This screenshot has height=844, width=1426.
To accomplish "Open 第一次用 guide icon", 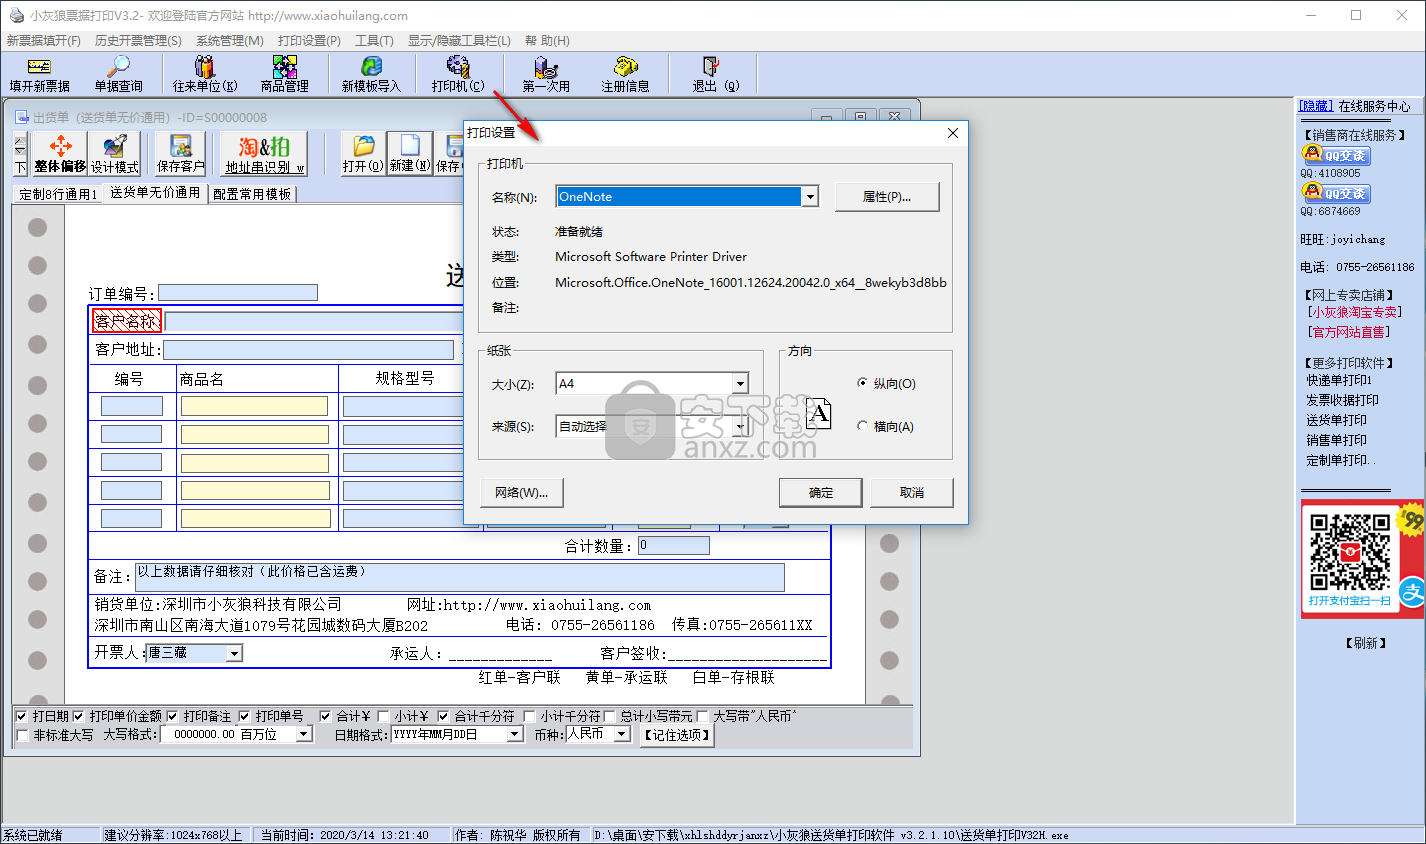I will tap(546, 75).
